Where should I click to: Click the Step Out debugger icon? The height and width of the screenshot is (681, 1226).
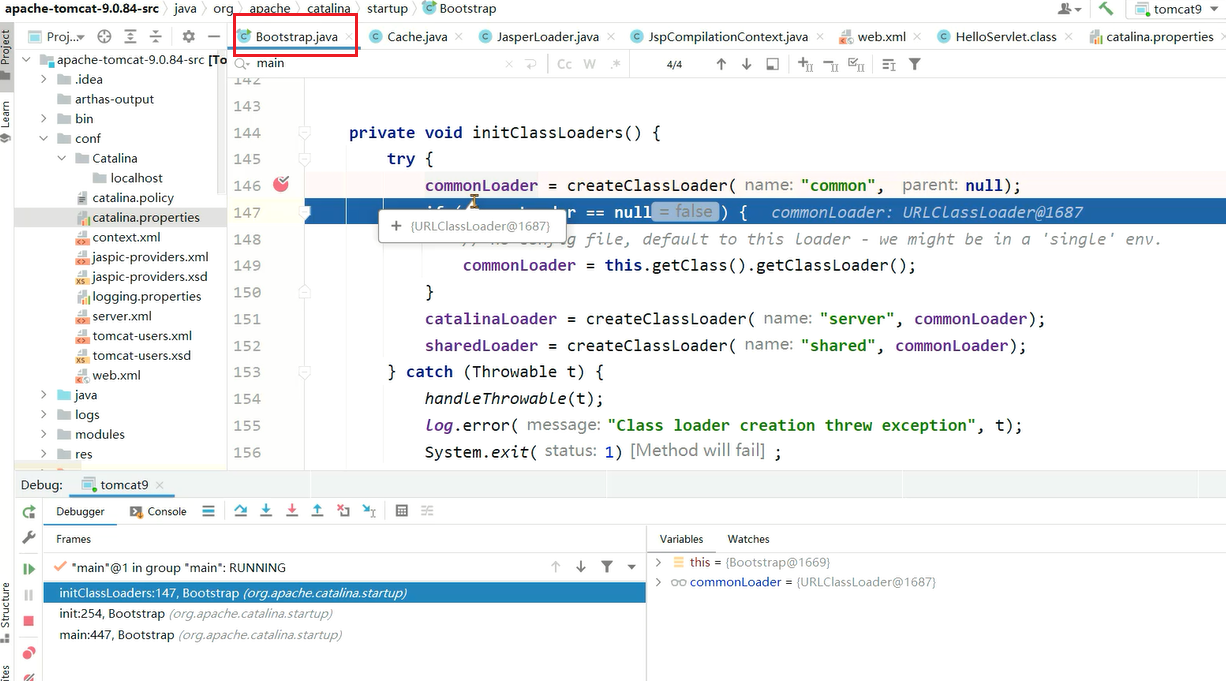(x=317, y=511)
